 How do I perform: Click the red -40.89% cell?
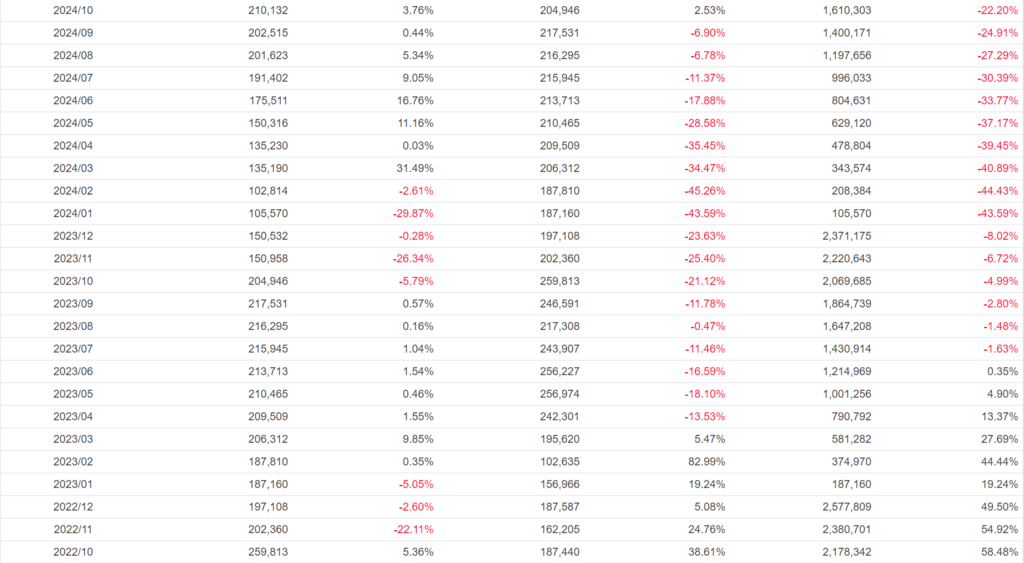[x=996, y=168]
